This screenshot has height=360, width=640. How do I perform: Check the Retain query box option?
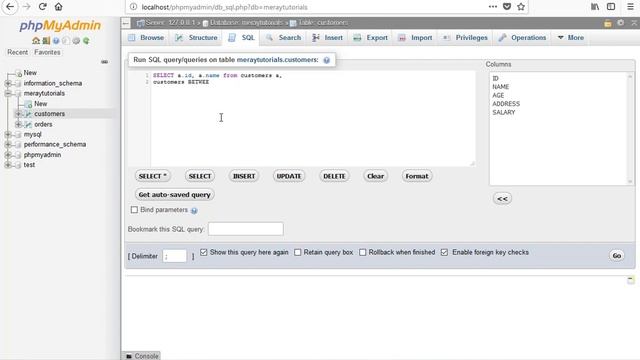tap(298, 252)
